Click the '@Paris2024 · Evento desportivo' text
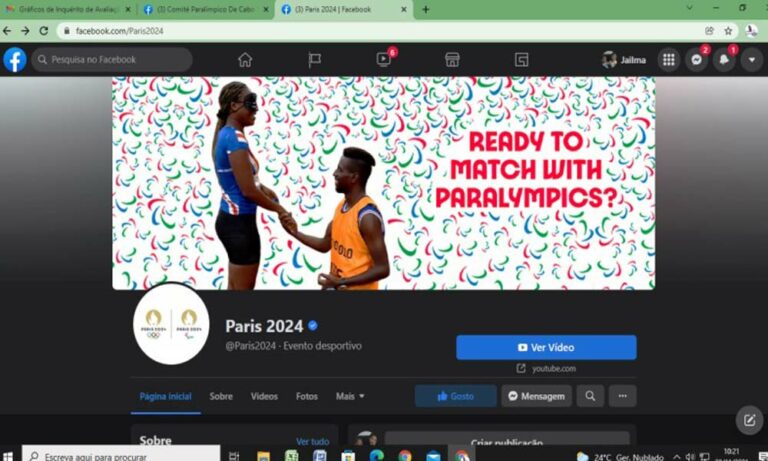This screenshot has width=768, height=461. pos(293,346)
